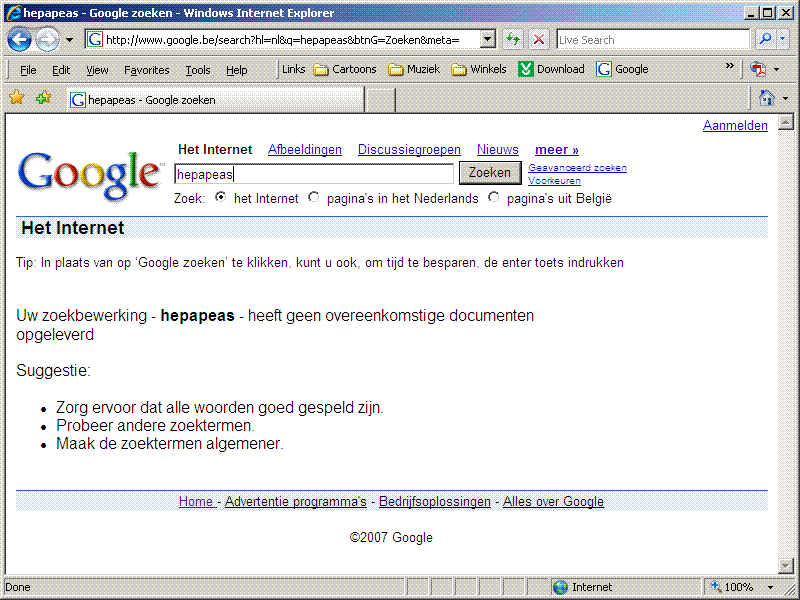Click the 'meer »' link
The image size is (800, 600).
click(x=557, y=149)
